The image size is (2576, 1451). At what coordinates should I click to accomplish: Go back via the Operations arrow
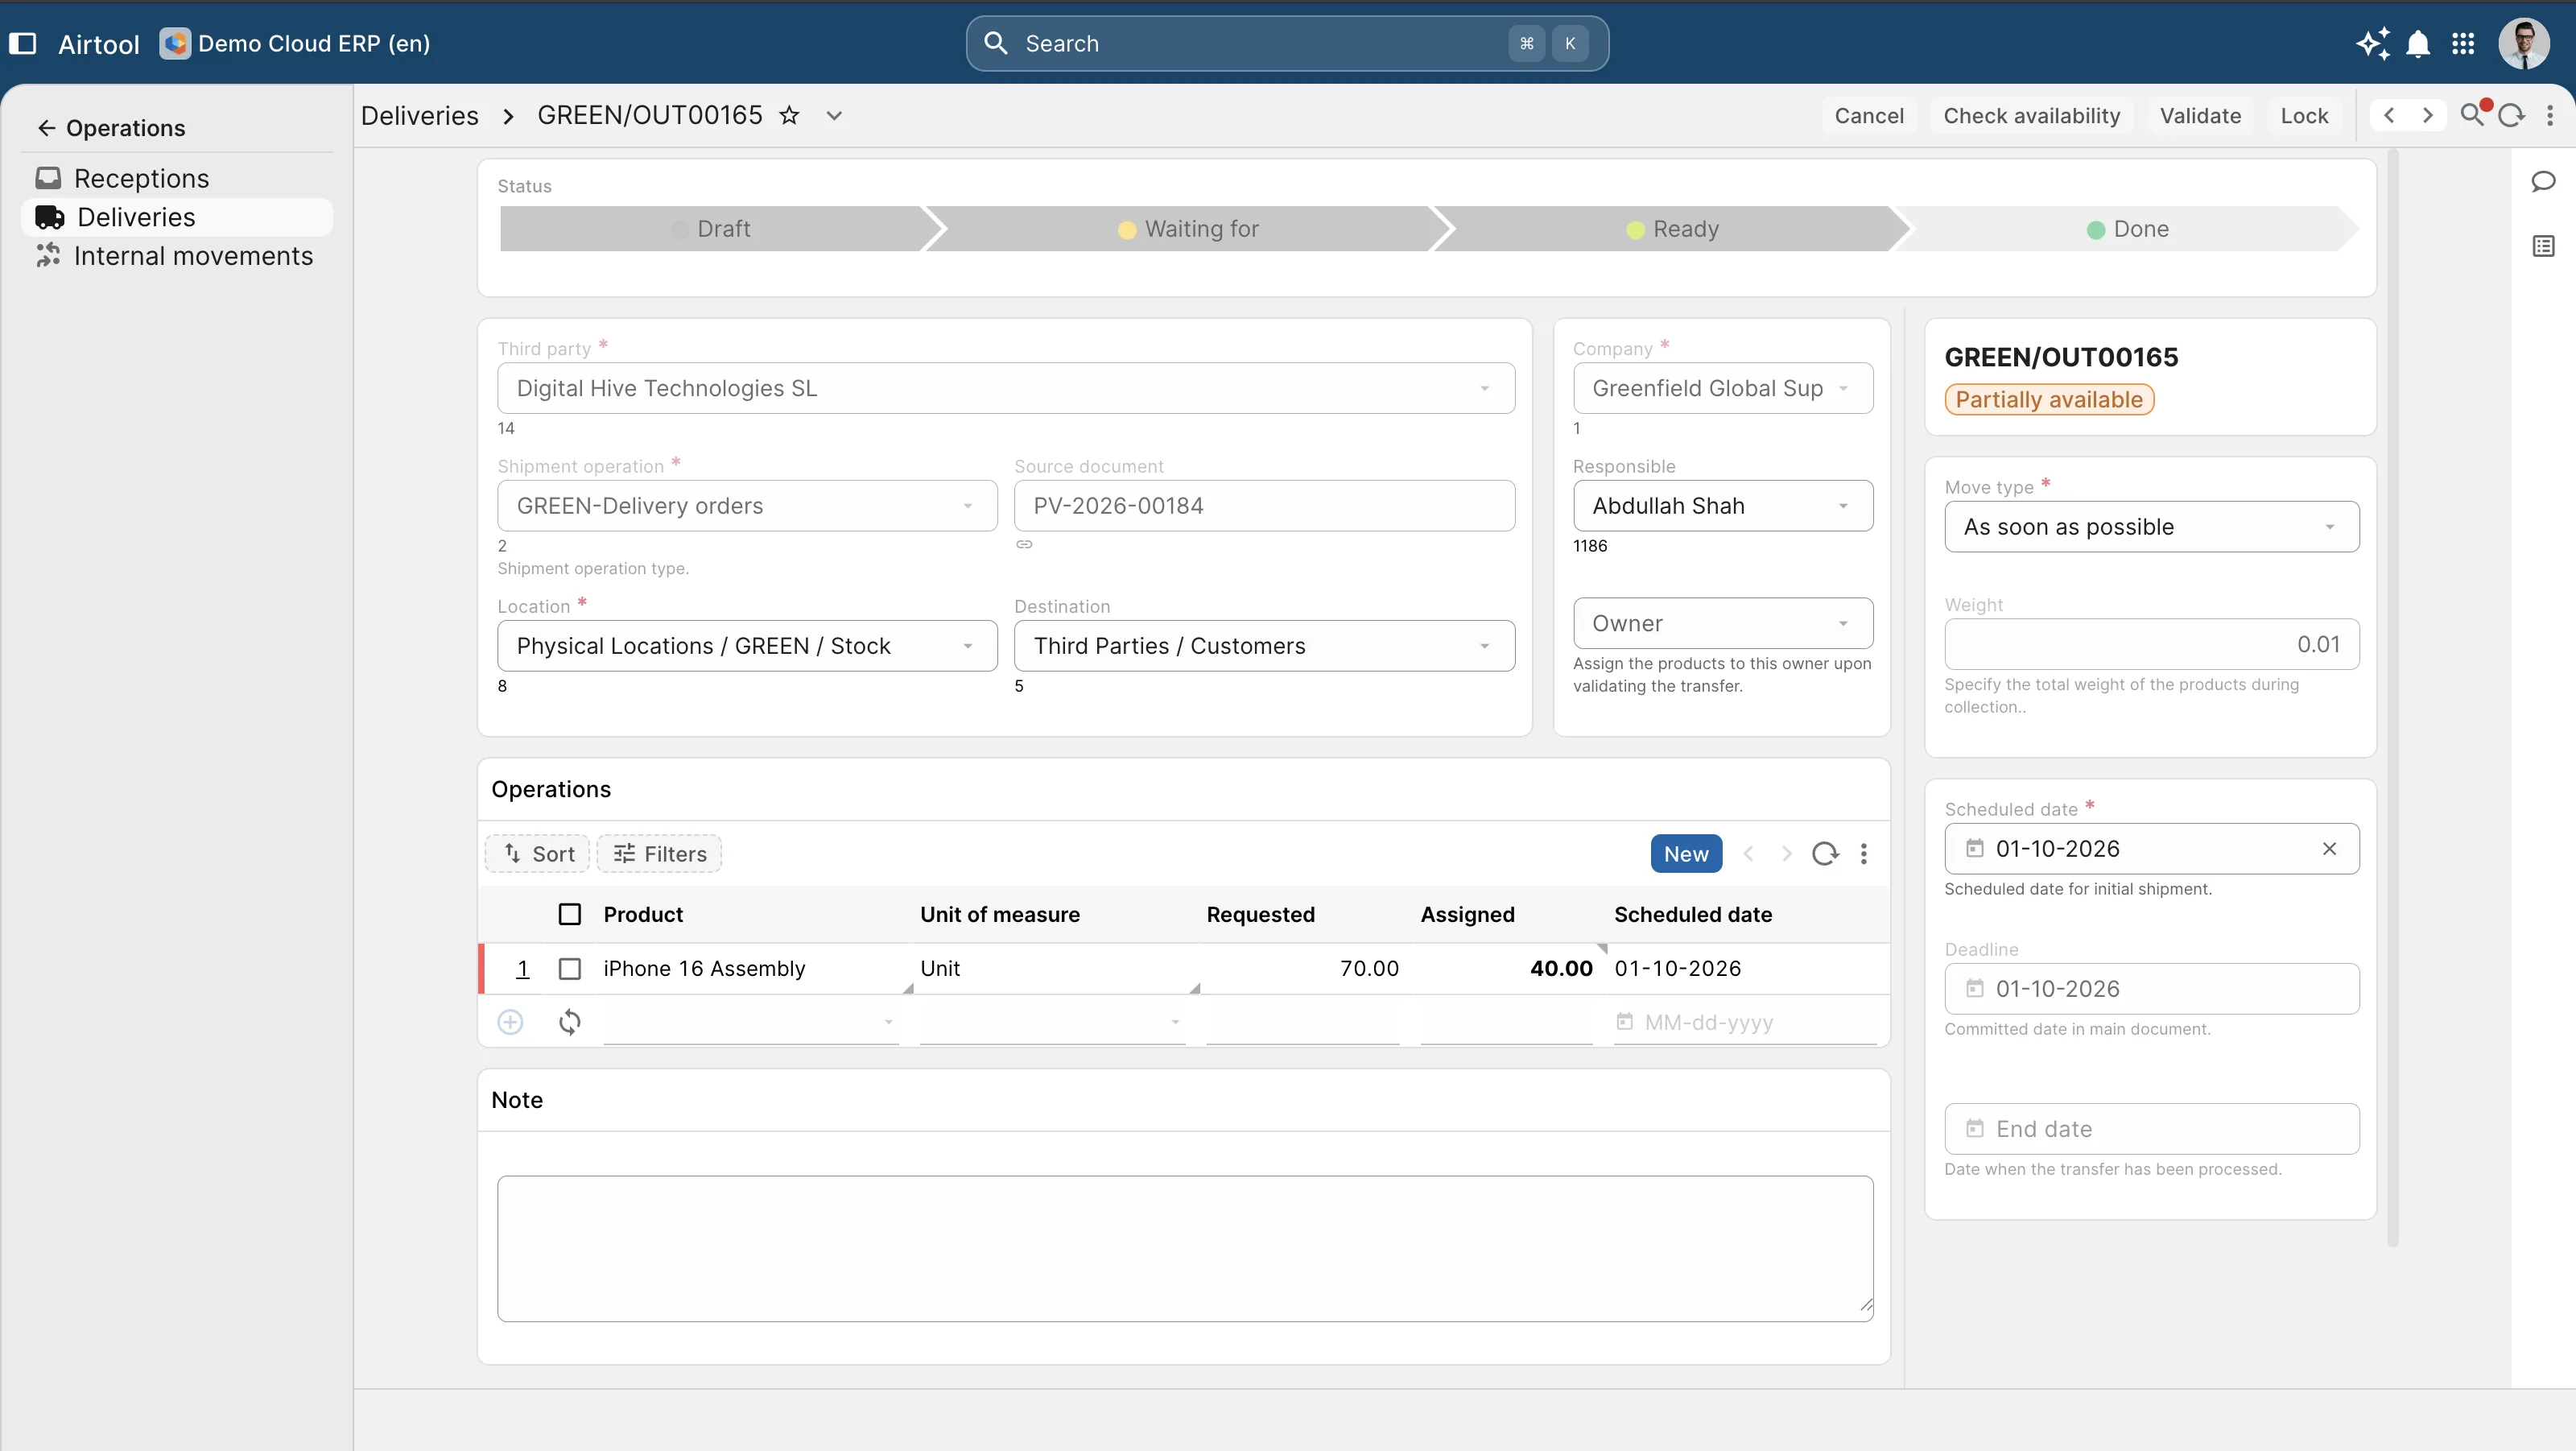coord(46,128)
